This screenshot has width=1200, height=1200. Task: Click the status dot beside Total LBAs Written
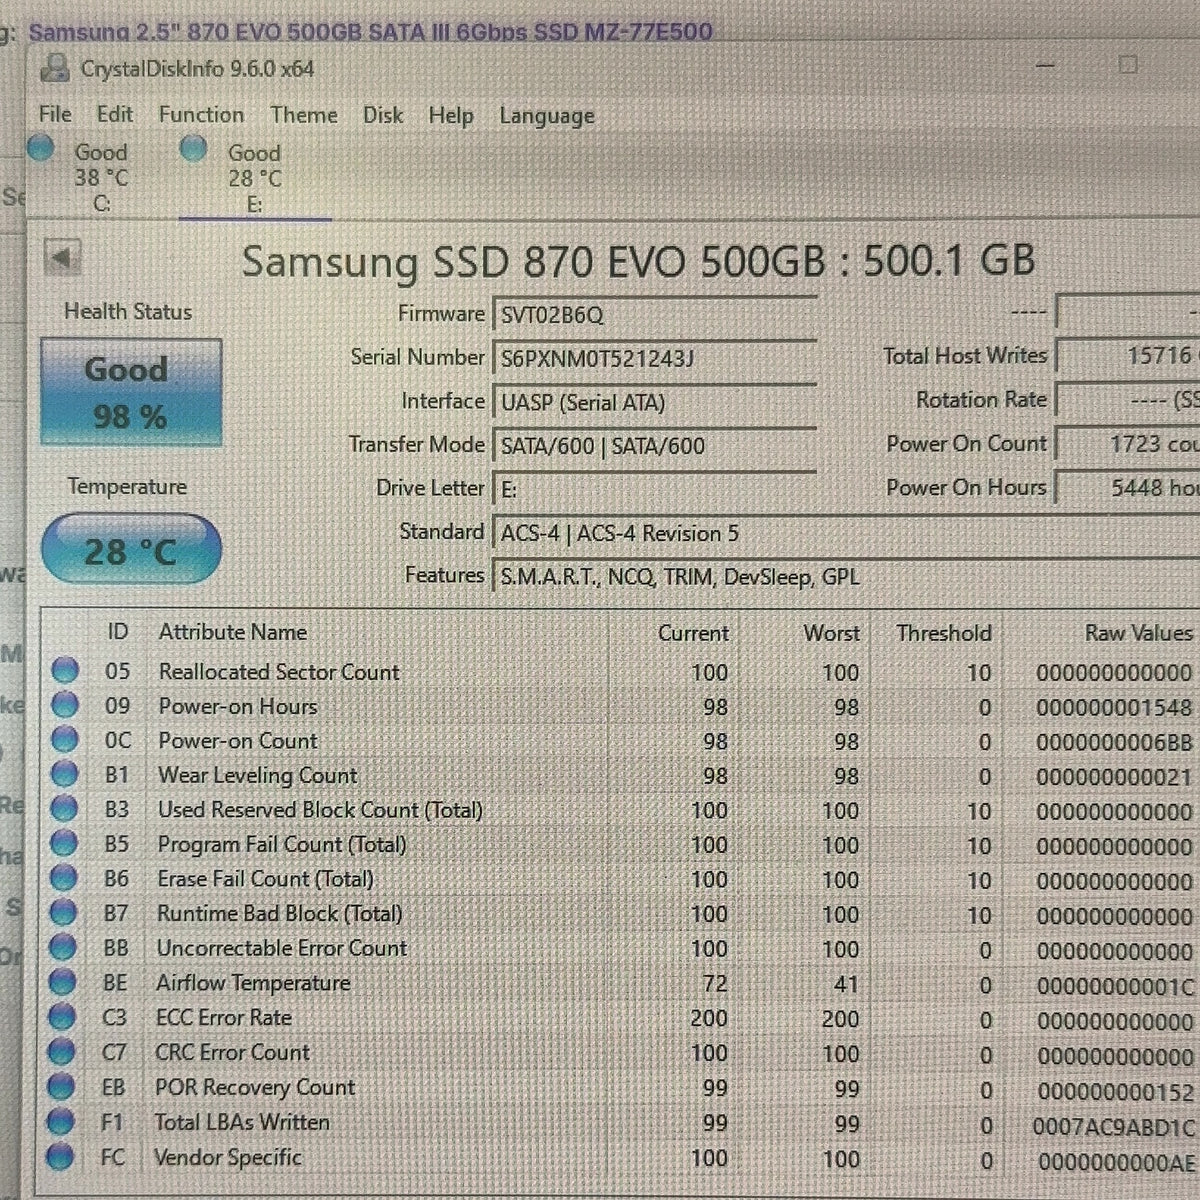click(60, 1122)
